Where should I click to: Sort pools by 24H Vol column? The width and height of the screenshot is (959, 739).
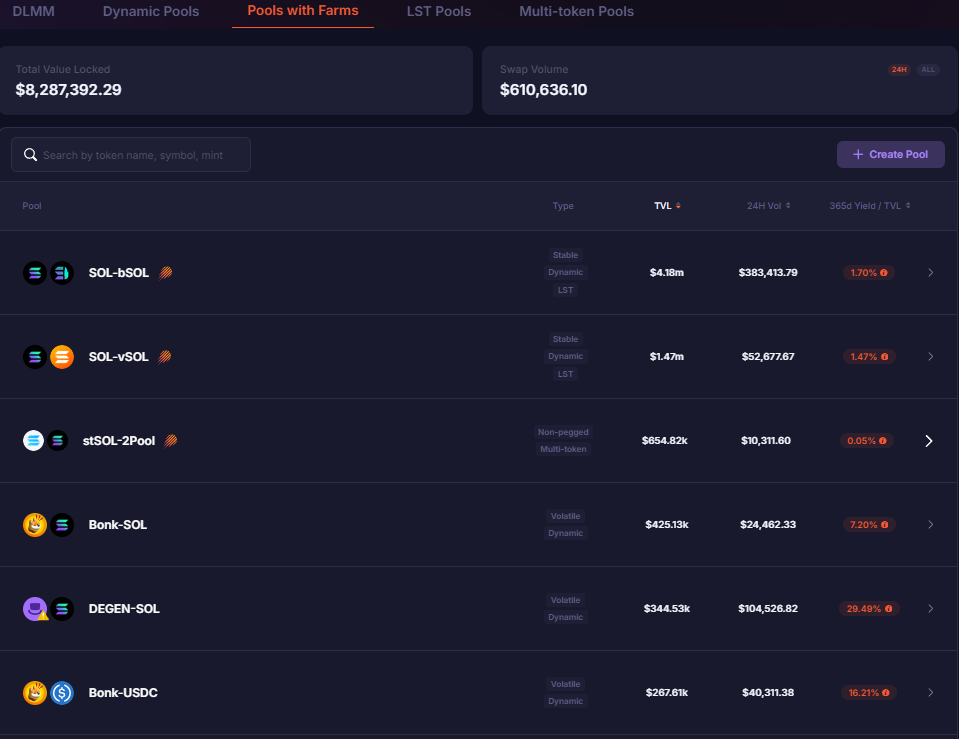769,206
